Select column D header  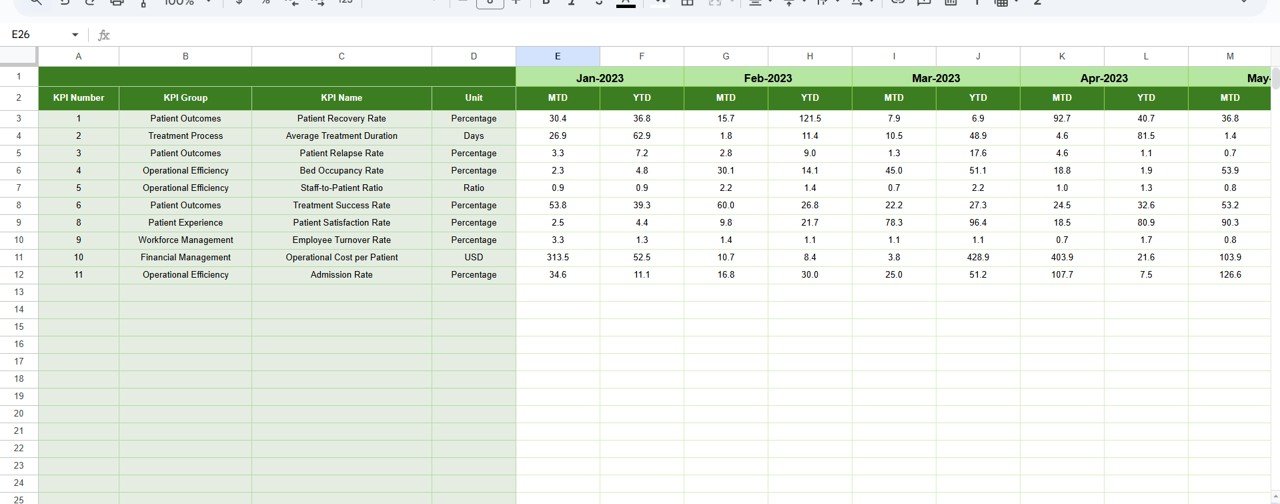474,57
